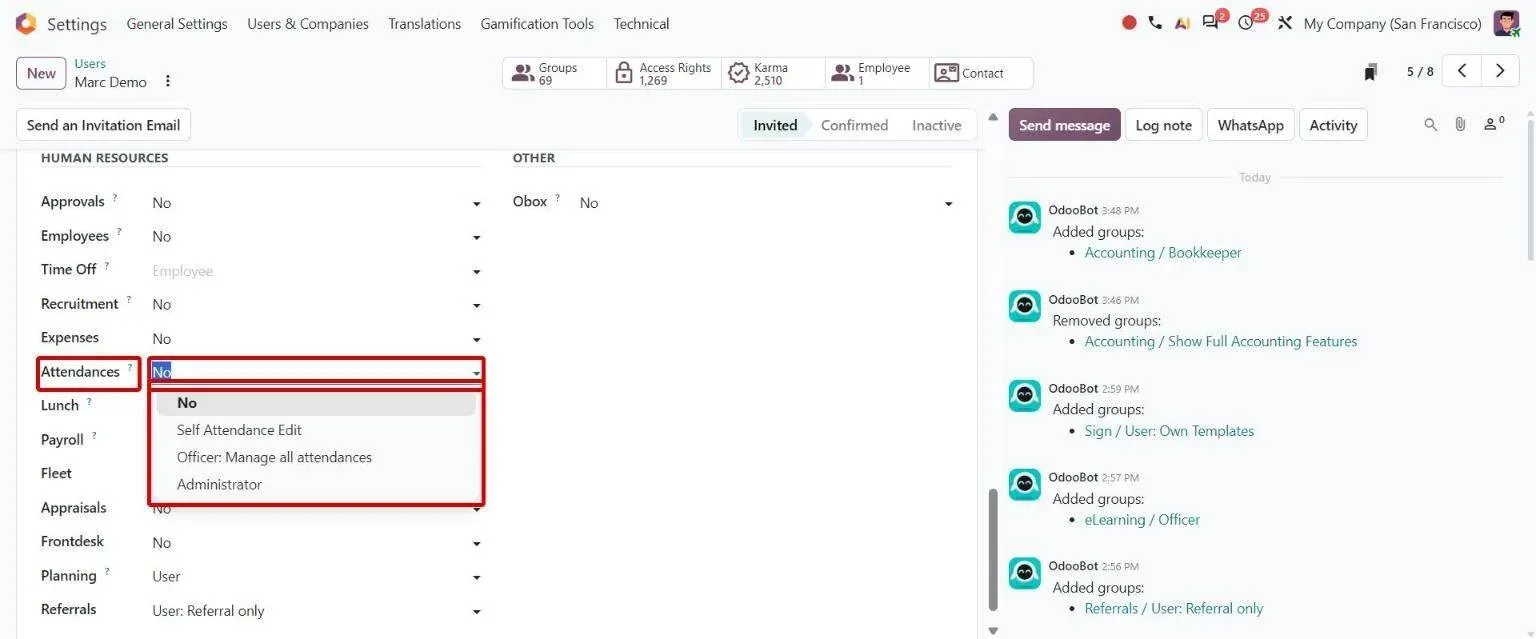Open the My Company (San Francisco) switcher
The height and width of the screenshot is (639, 1536).
coord(1393,23)
